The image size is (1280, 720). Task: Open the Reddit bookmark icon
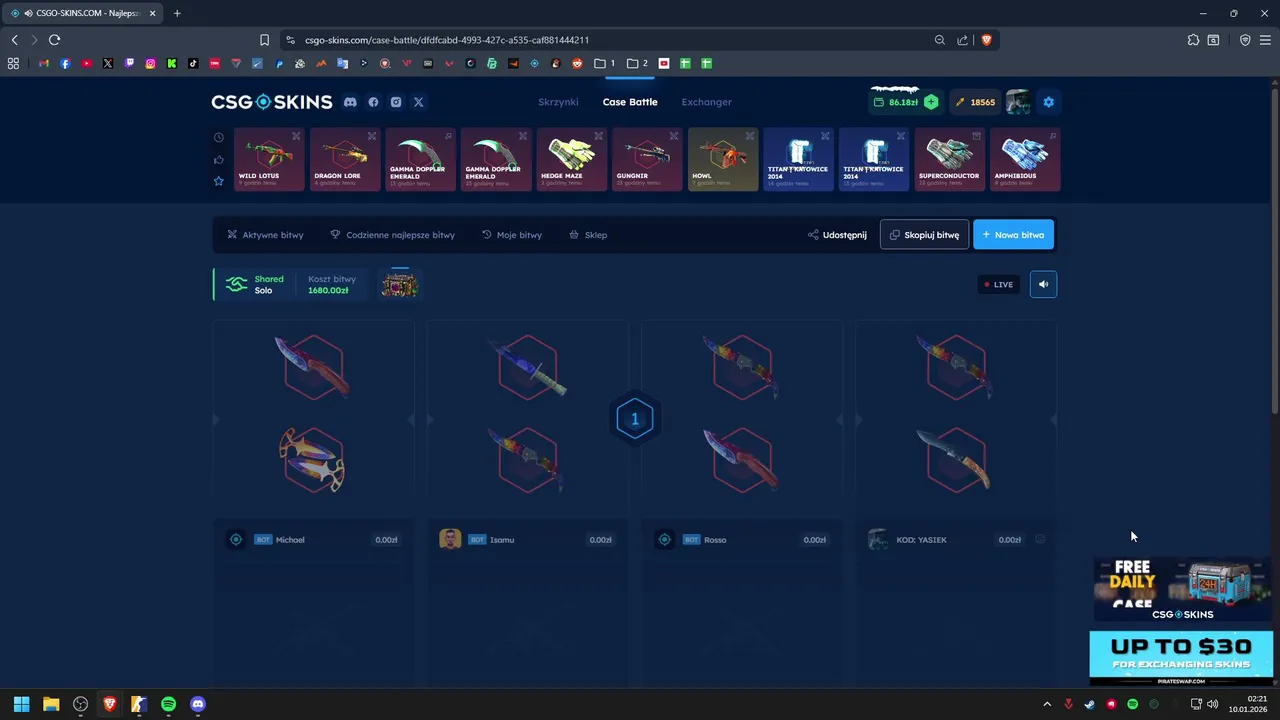coord(577,63)
